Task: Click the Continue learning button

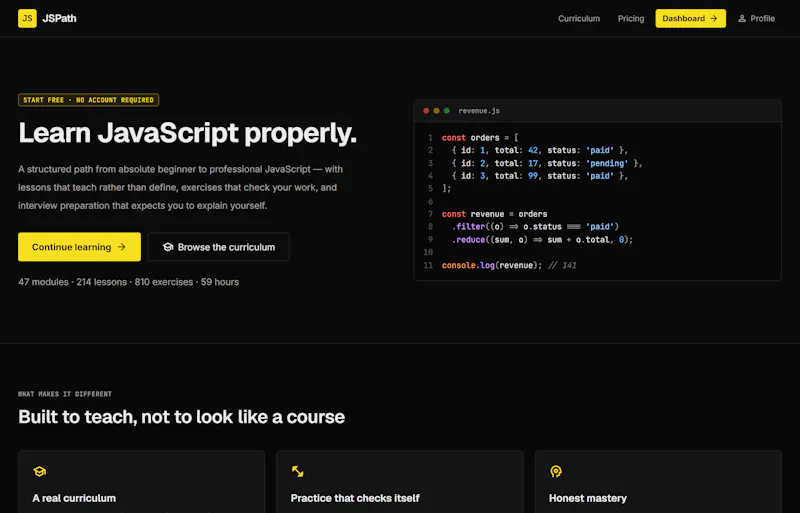Action: pos(79,247)
